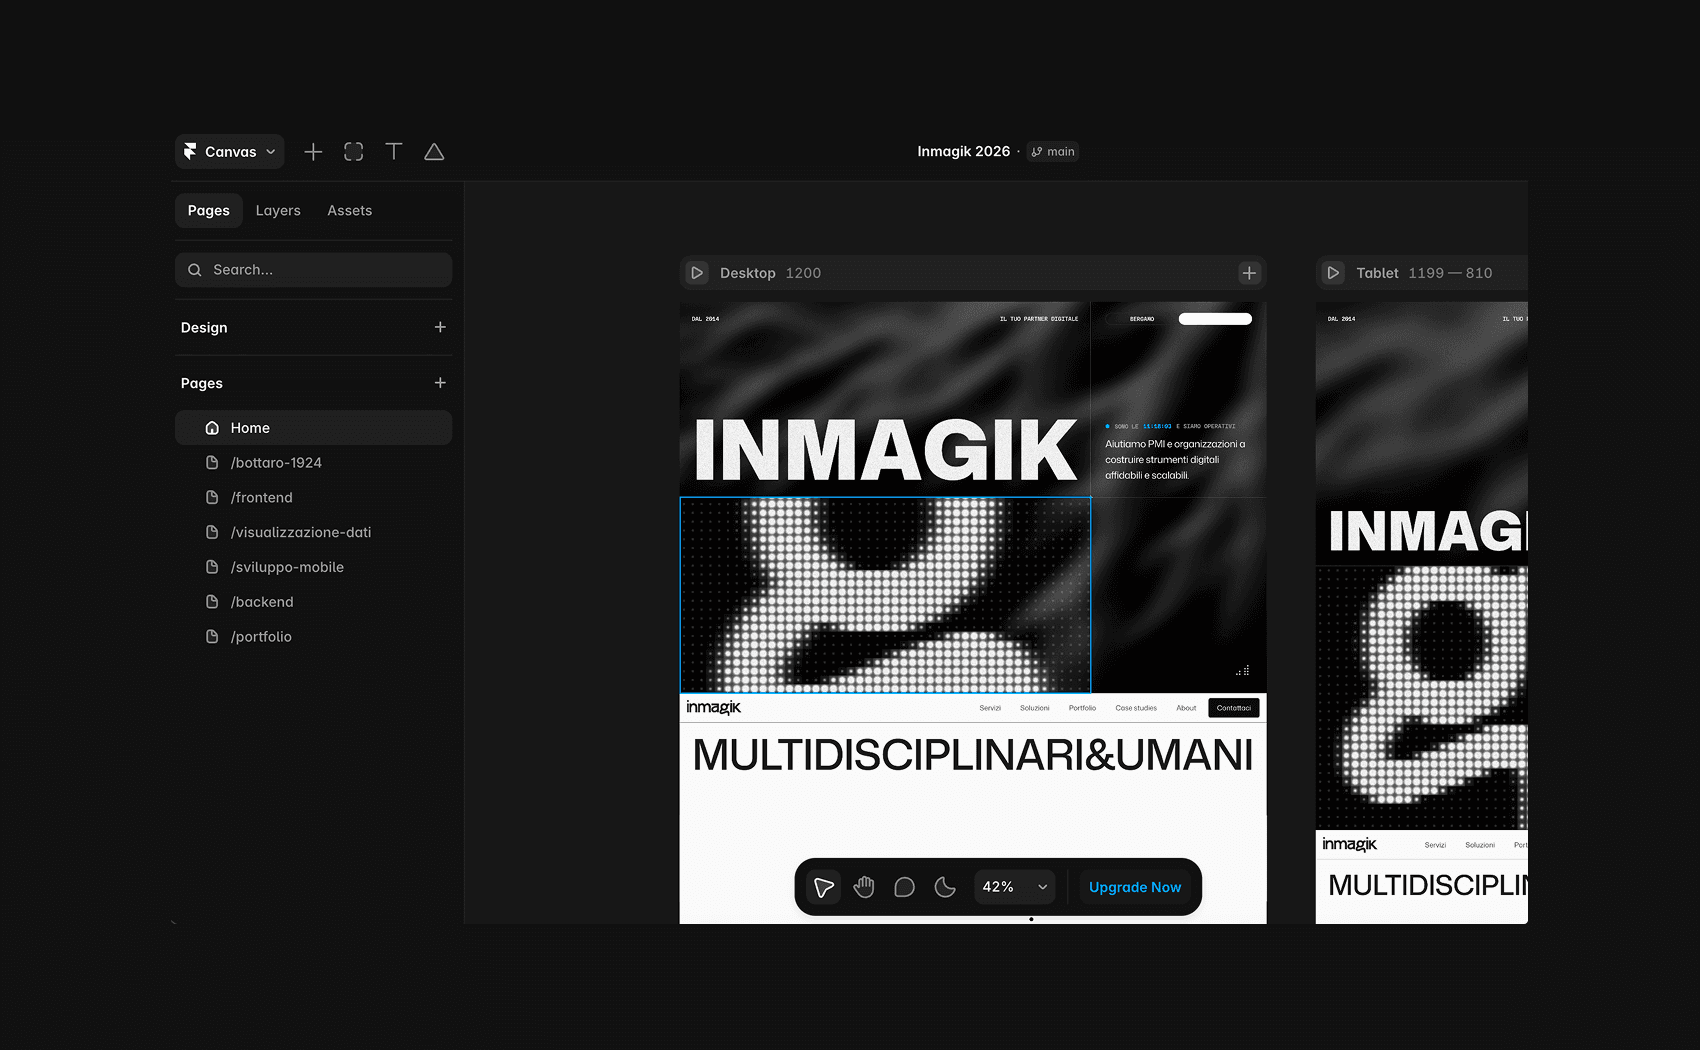Select the Frame tool
Image resolution: width=1700 pixels, height=1050 pixels.
point(354,152)
